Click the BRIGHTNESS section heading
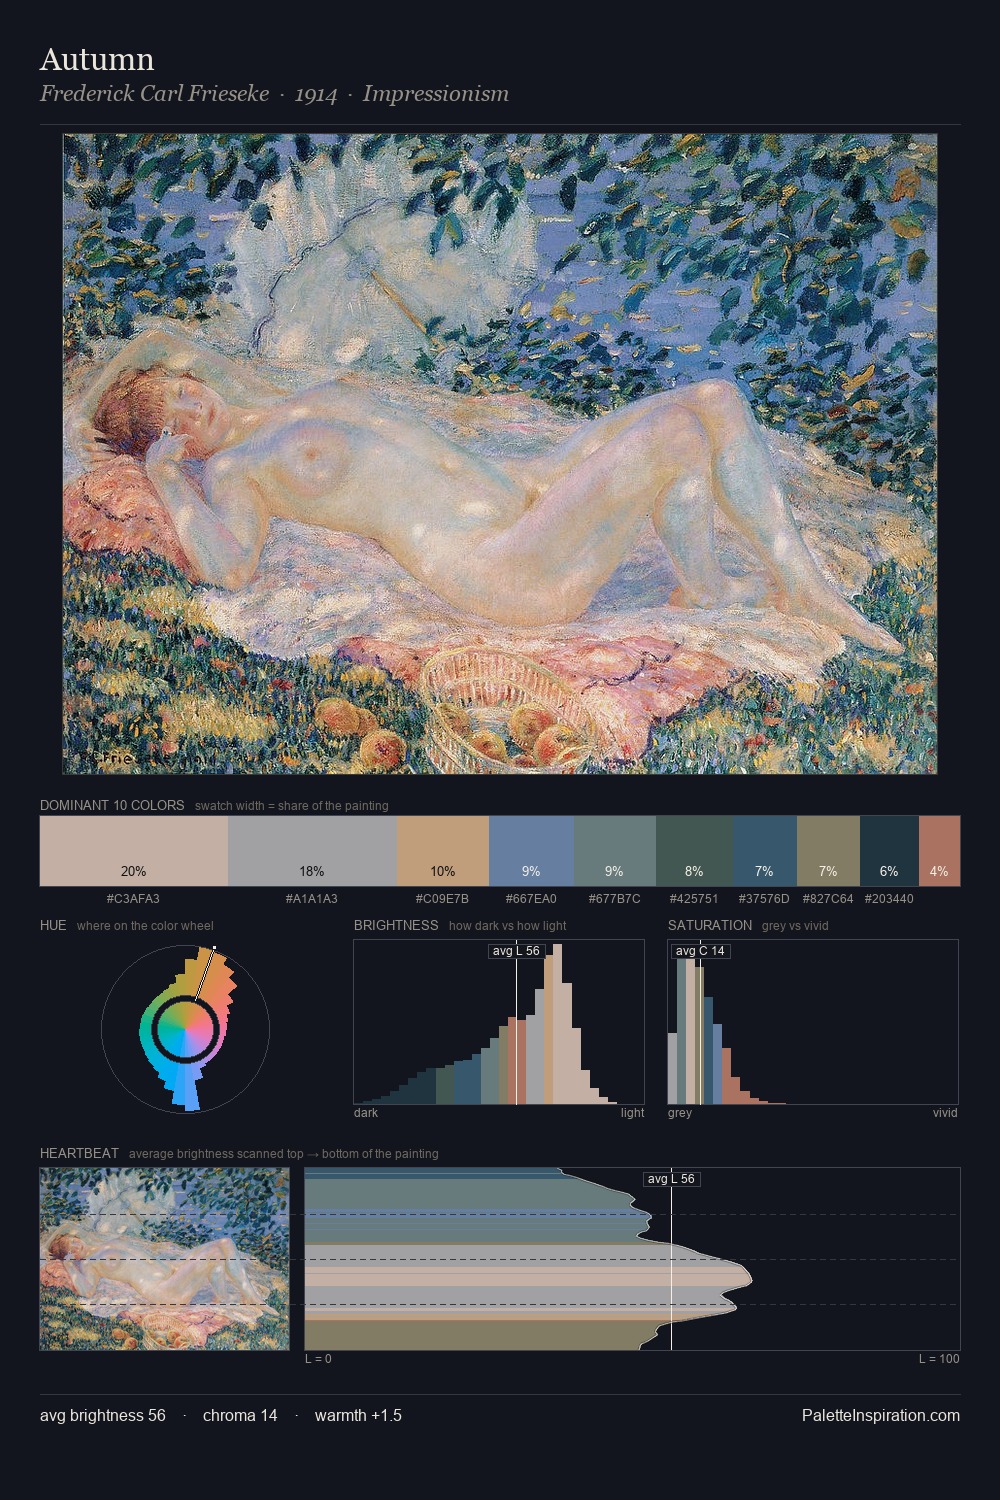 (x=396, y=925)
